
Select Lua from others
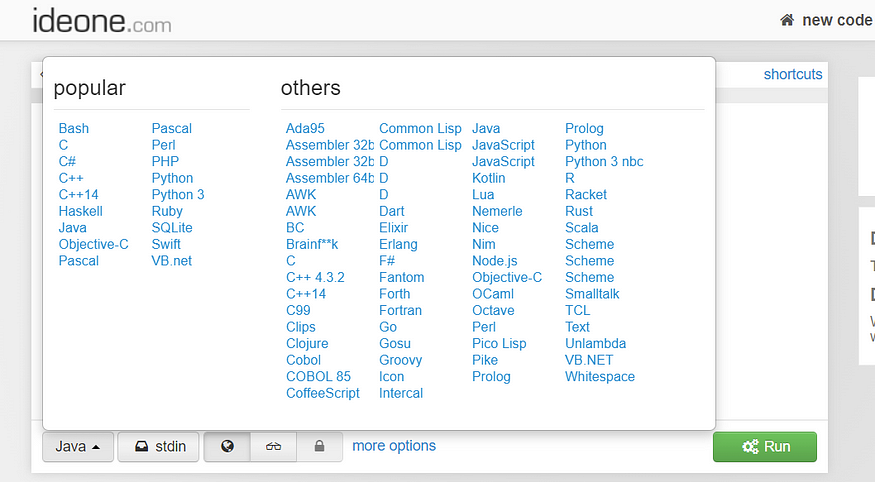pyautogui.click(x=483, y=195)
